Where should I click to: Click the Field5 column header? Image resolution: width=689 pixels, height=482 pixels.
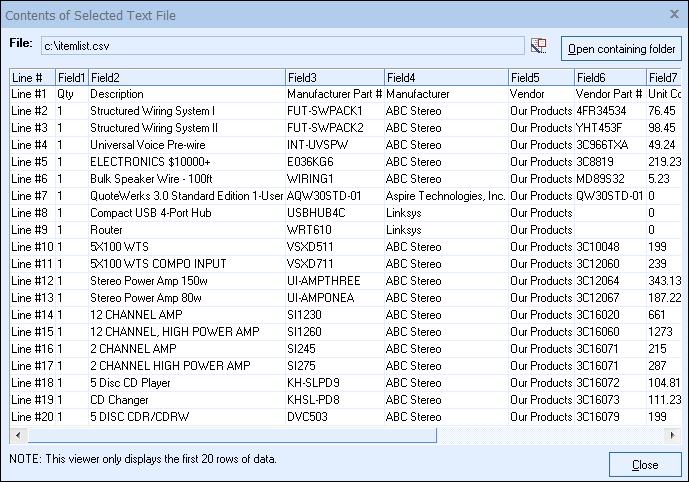point(540,77)
